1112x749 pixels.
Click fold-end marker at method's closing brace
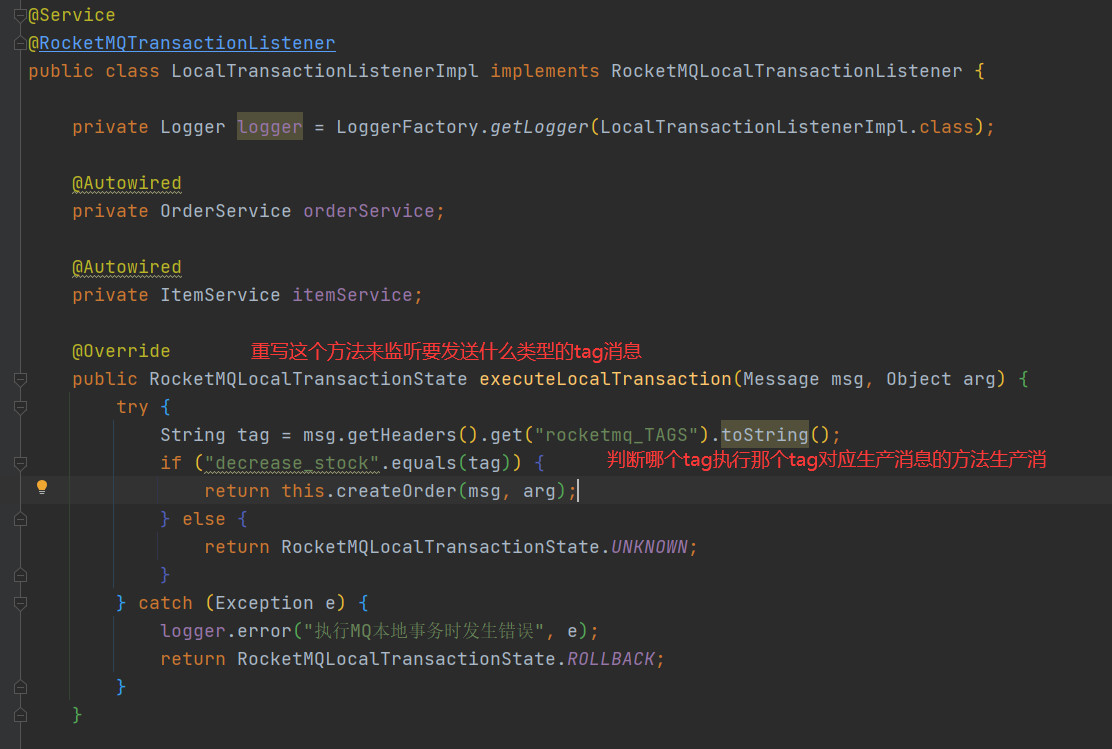pyautogui.click(x=21, y=715)
